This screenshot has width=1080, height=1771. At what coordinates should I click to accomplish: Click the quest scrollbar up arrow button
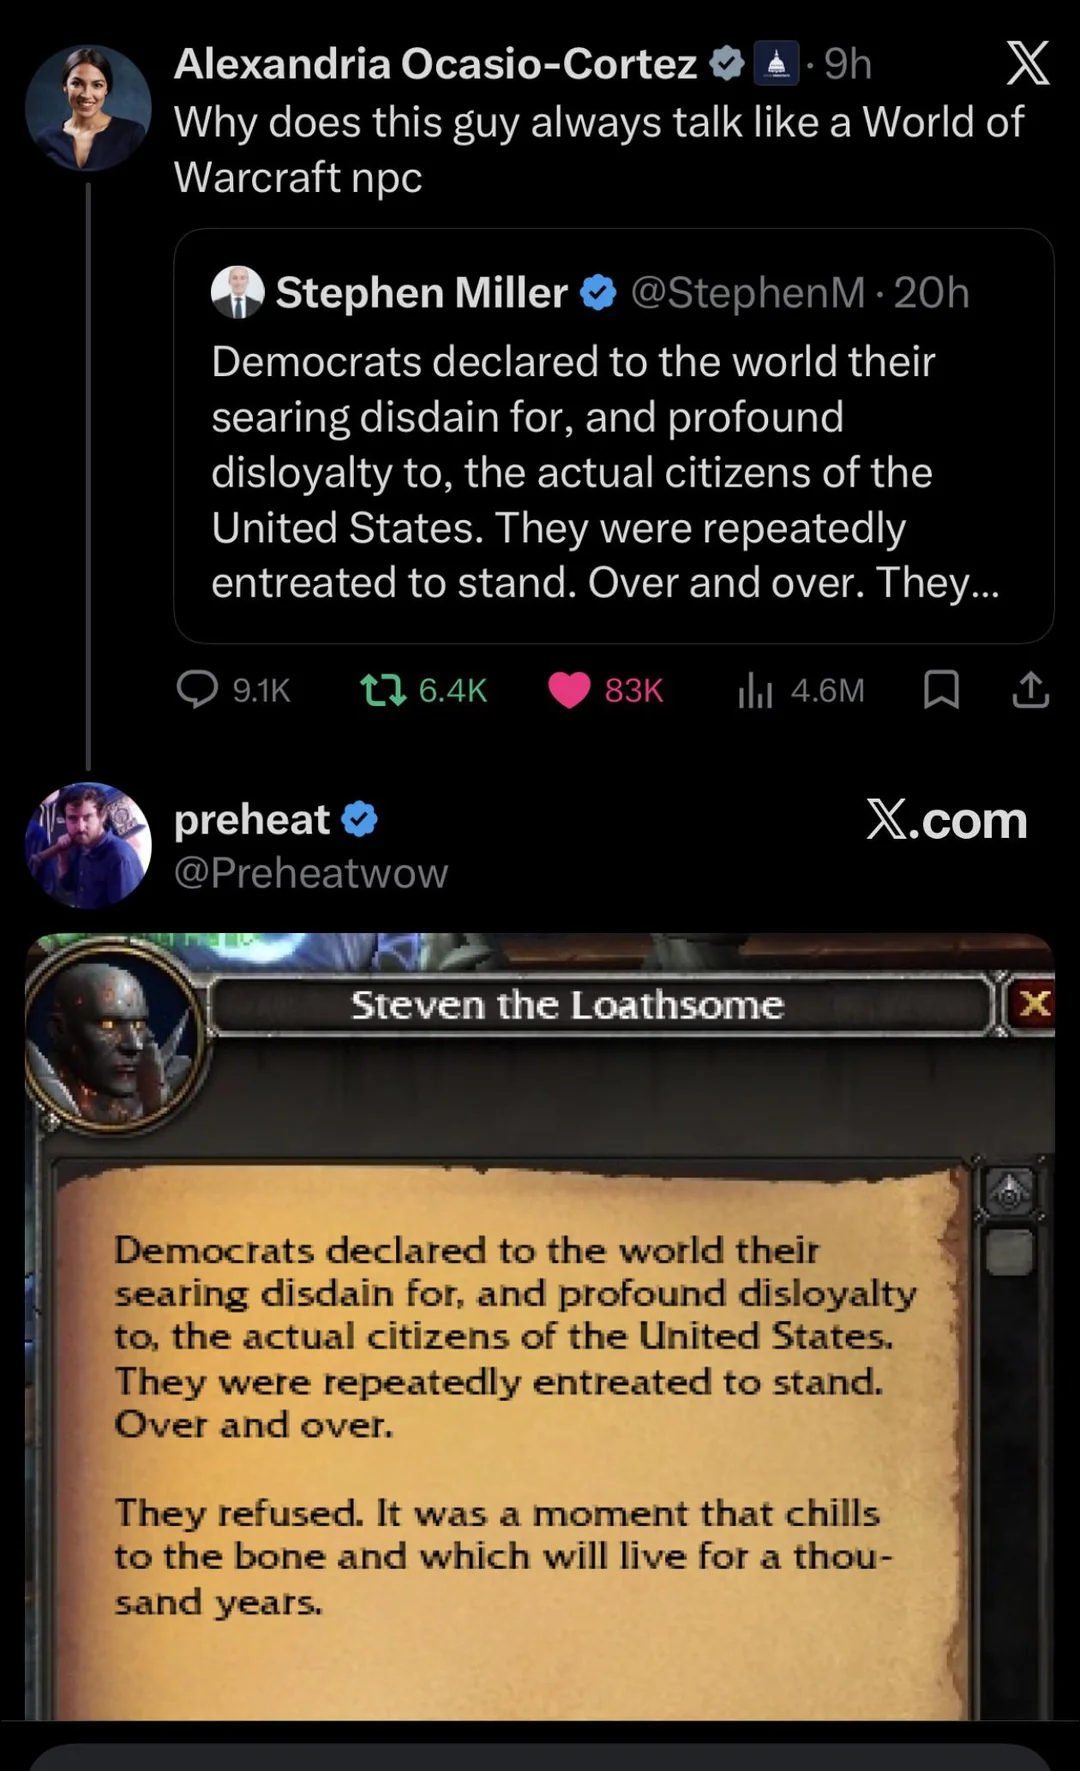[x=1010, y=1192]
